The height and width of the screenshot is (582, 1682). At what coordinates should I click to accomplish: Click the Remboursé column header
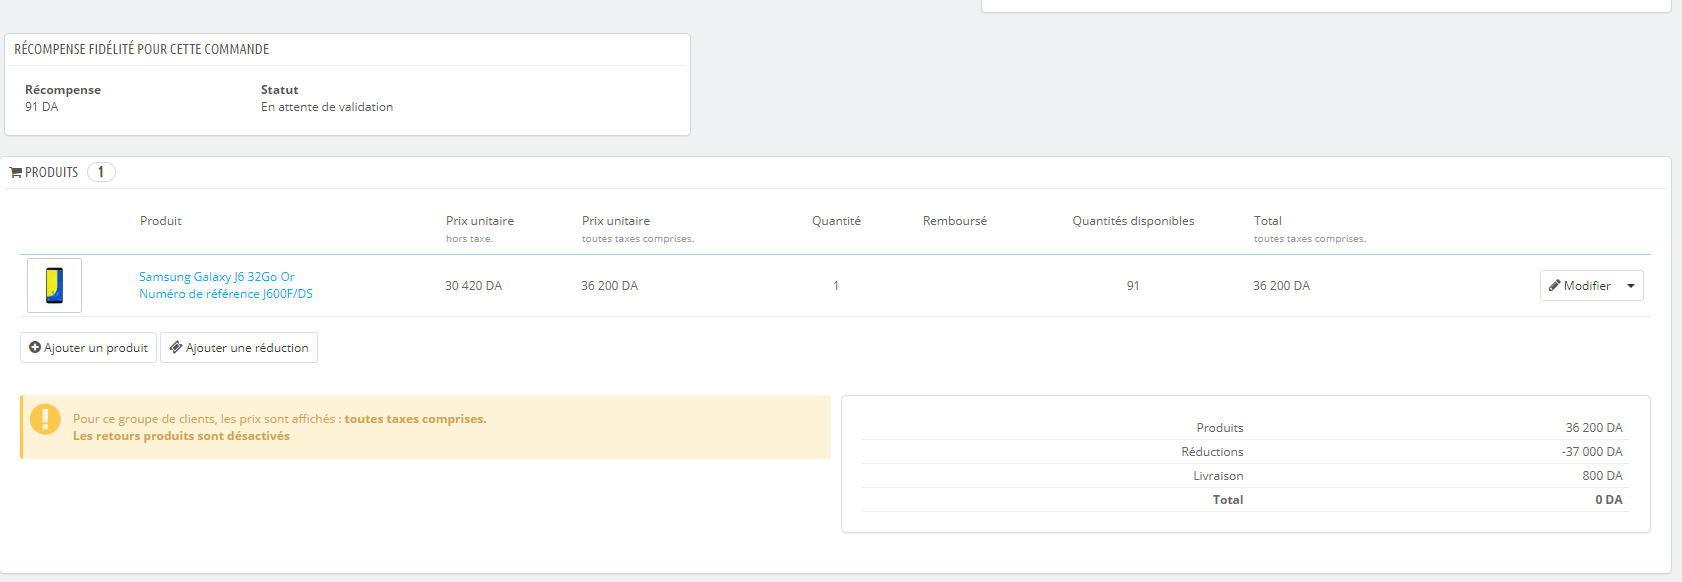click(x=955, y=221)
